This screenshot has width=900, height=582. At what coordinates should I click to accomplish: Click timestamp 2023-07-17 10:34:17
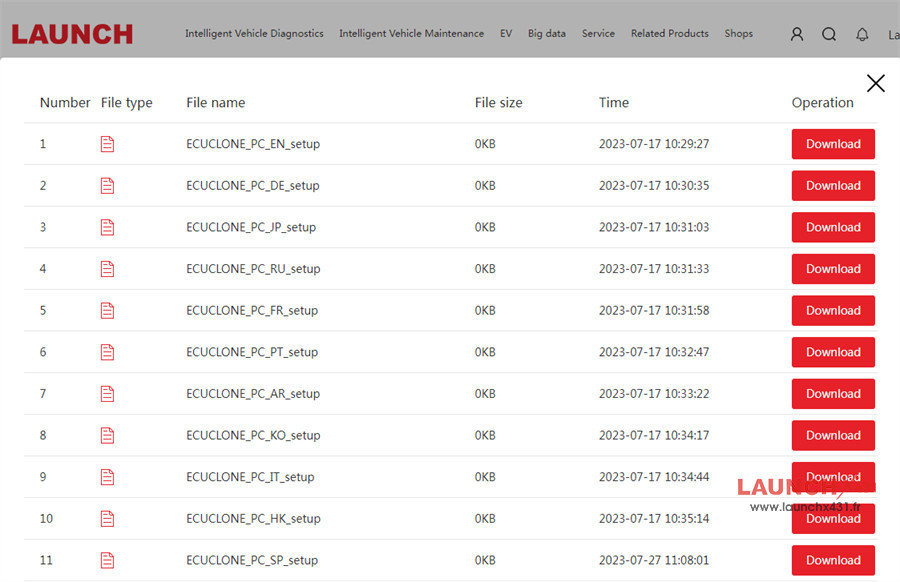click(x=654, y=436)
